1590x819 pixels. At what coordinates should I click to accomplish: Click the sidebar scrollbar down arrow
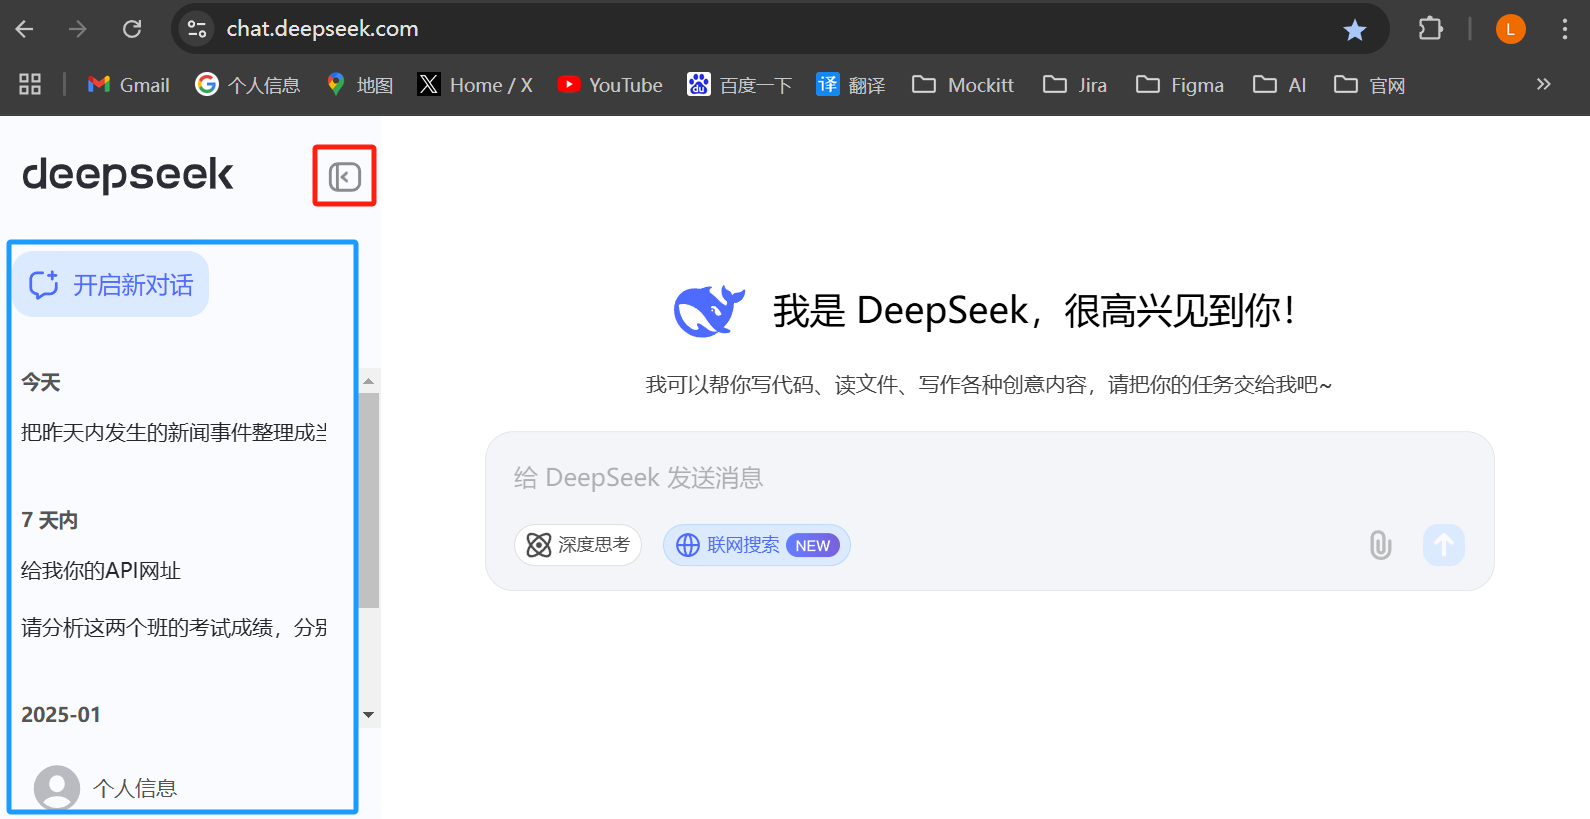click(369, 715)
